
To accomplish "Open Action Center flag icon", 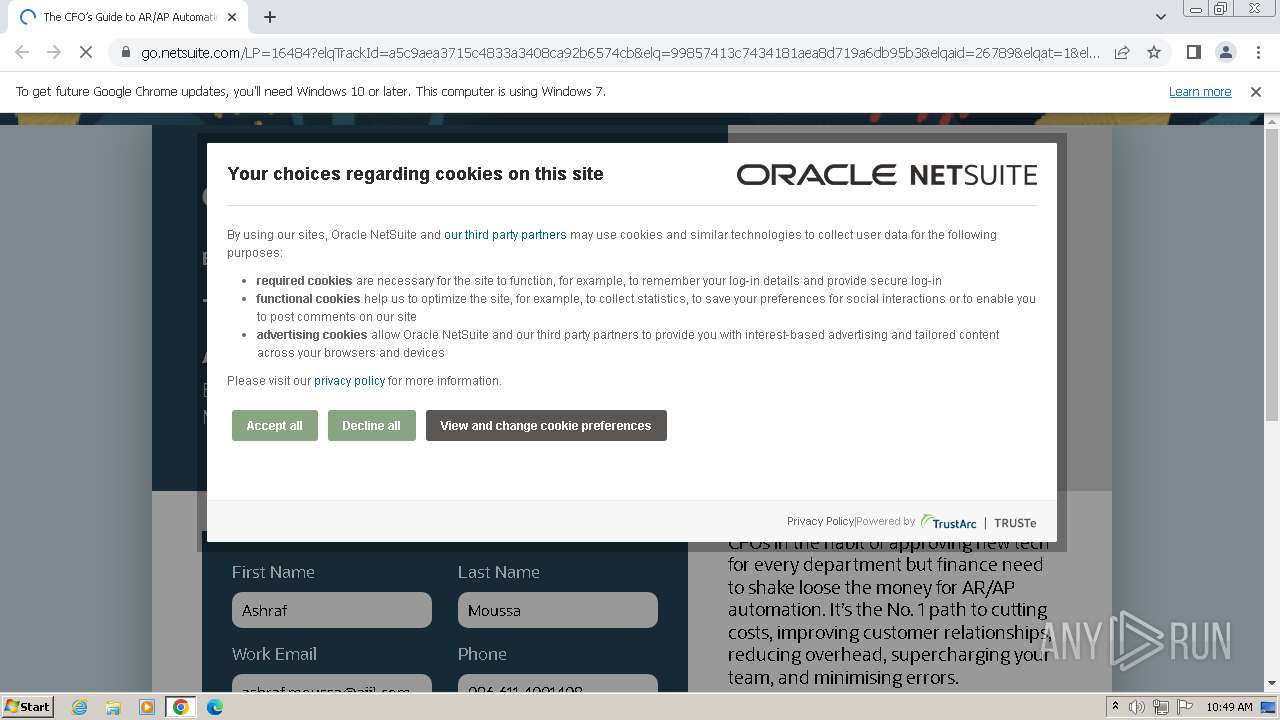I will 1185,707.
